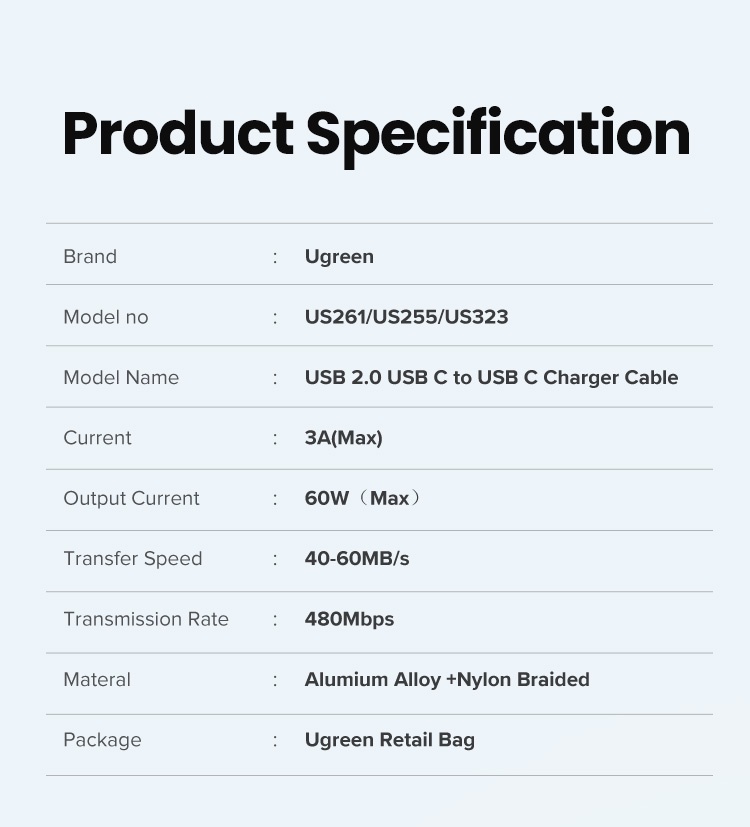Select the Model no label
Viewport: 750px width, 827px height.
coord(105,317)
